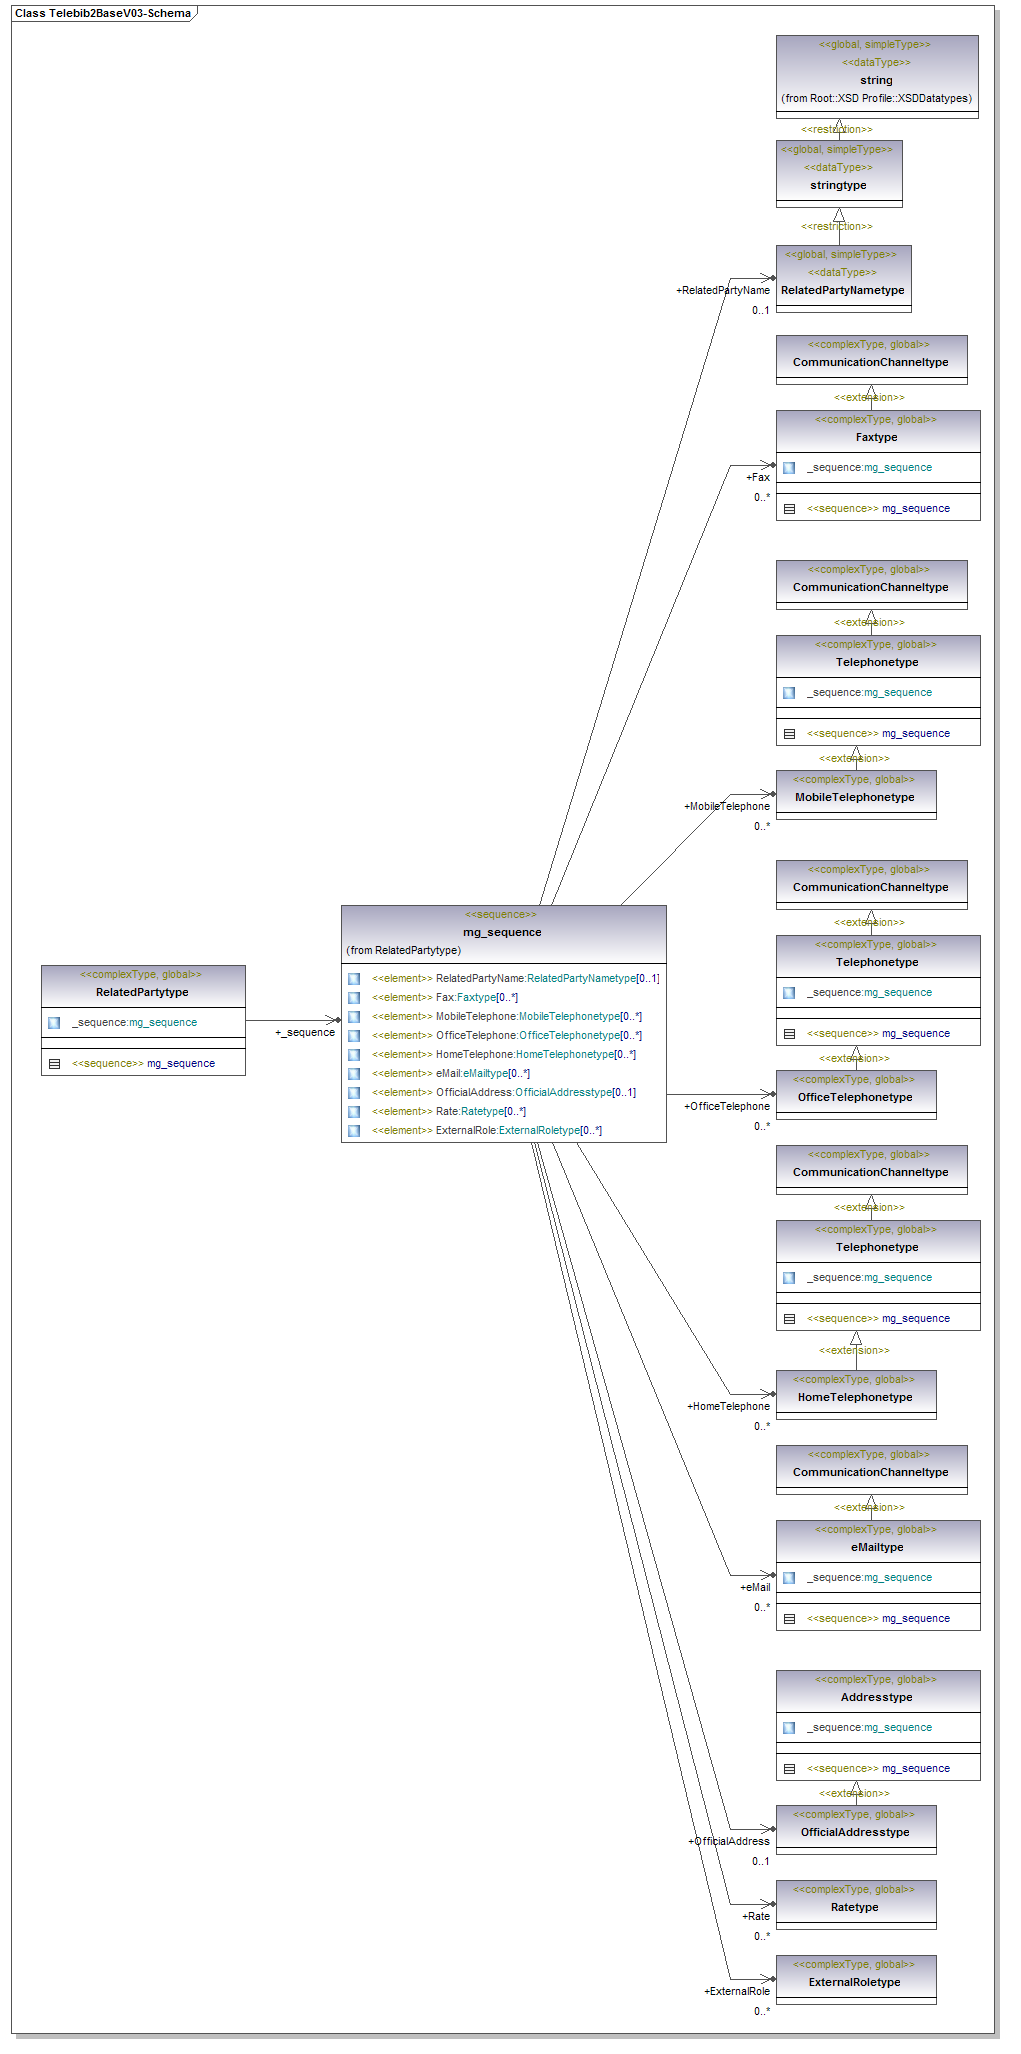Click the icon beside the eMail:eMailtype element
Viewport: 1021px width, 2054px height.
click(354, 1074)
